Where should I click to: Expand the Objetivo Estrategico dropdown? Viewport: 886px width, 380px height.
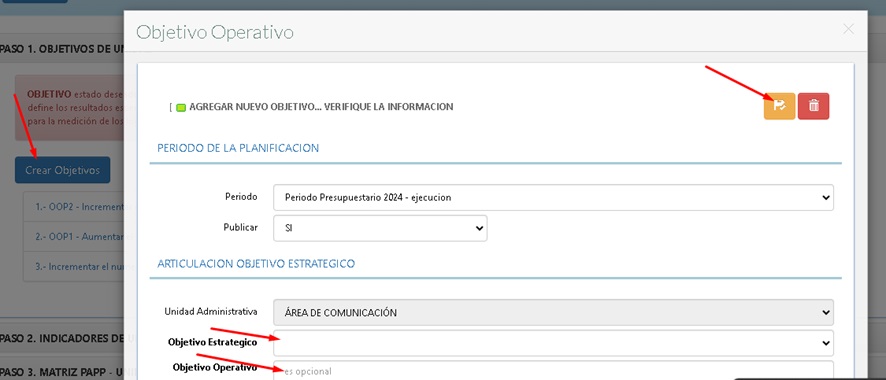point(553,343)
